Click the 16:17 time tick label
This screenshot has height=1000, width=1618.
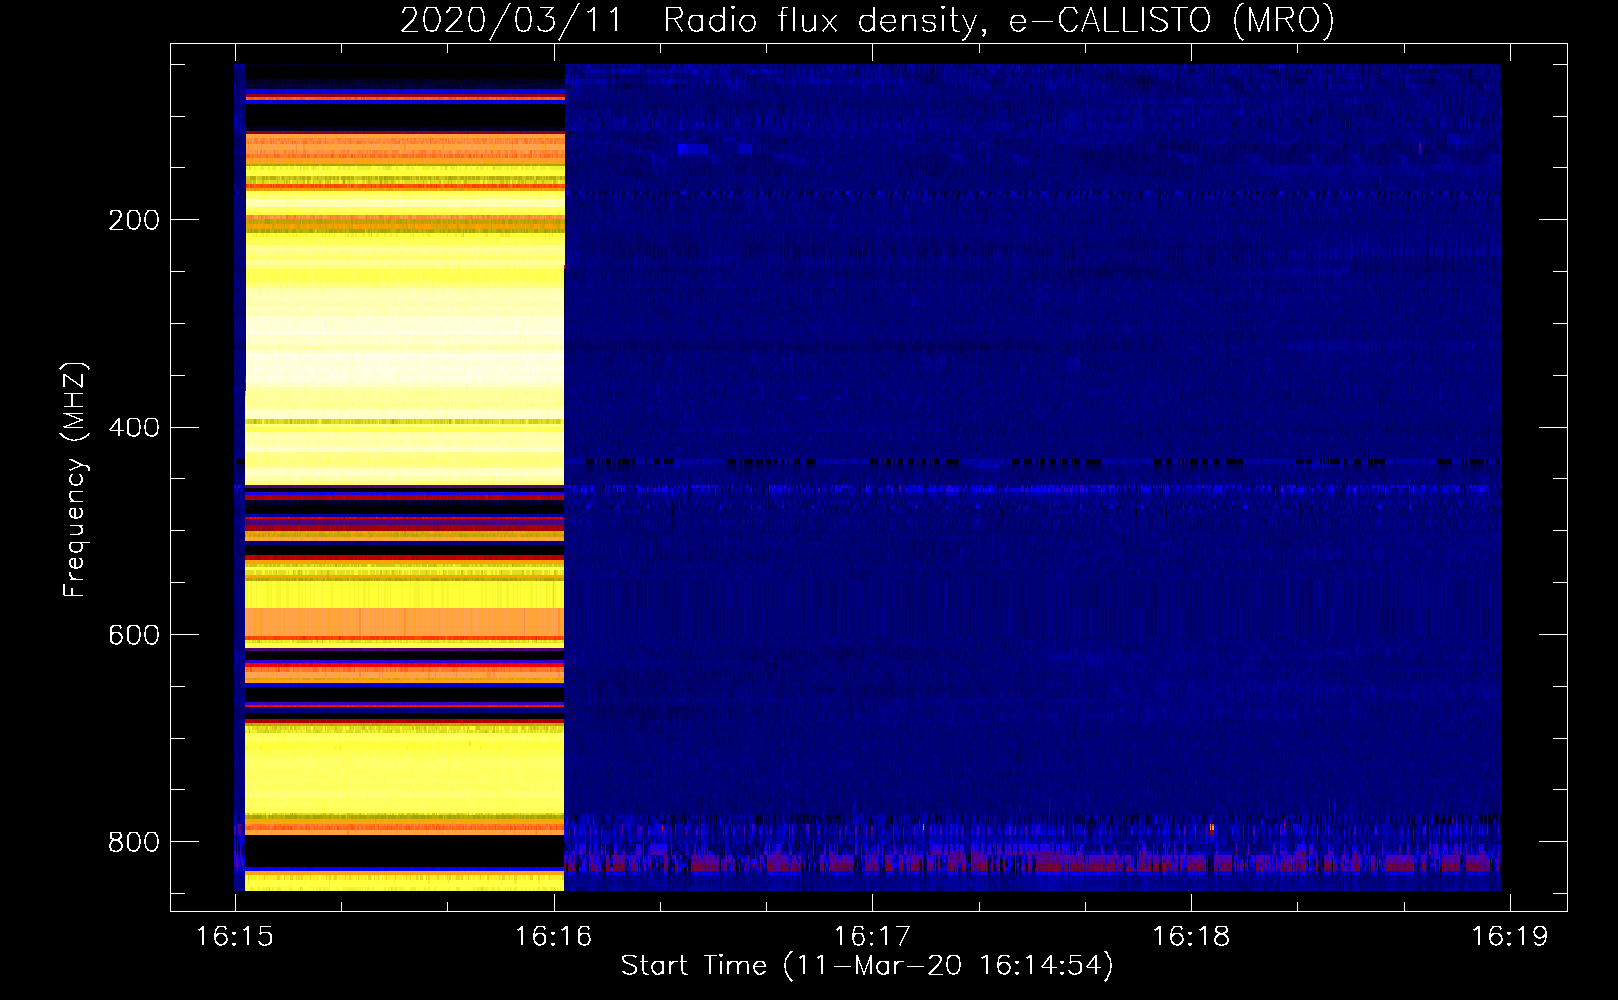(872, 937)
